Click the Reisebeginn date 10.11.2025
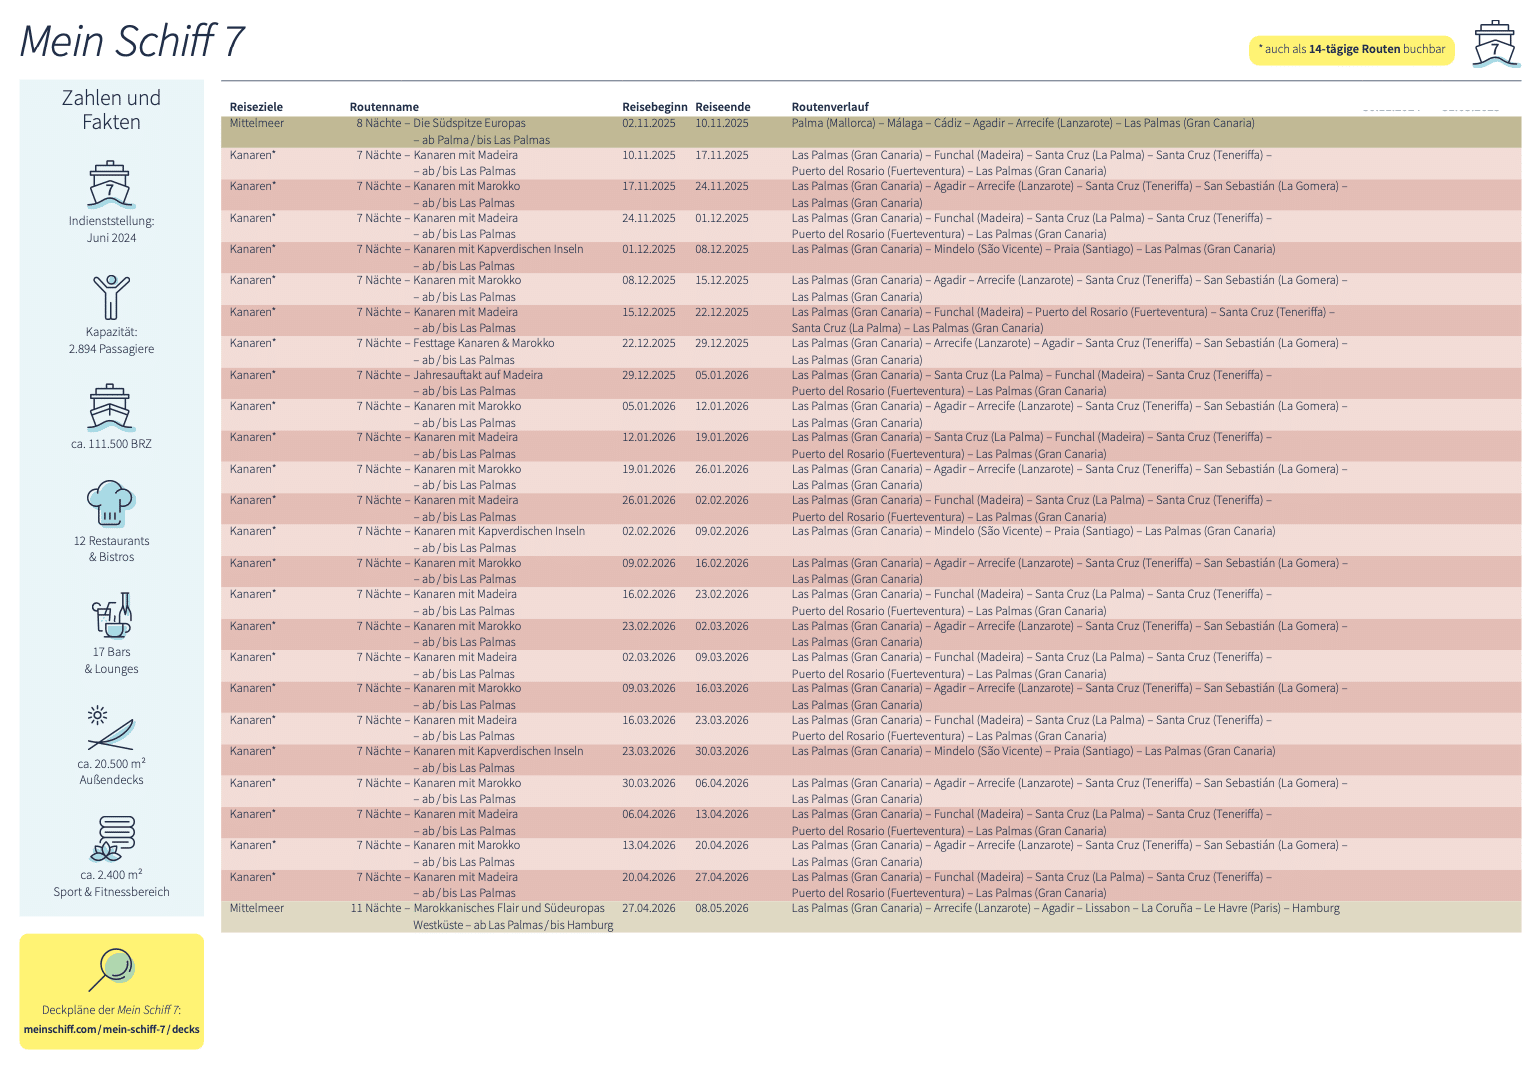The width and height of the screenshot is (1539, 1067). (649, 155)
